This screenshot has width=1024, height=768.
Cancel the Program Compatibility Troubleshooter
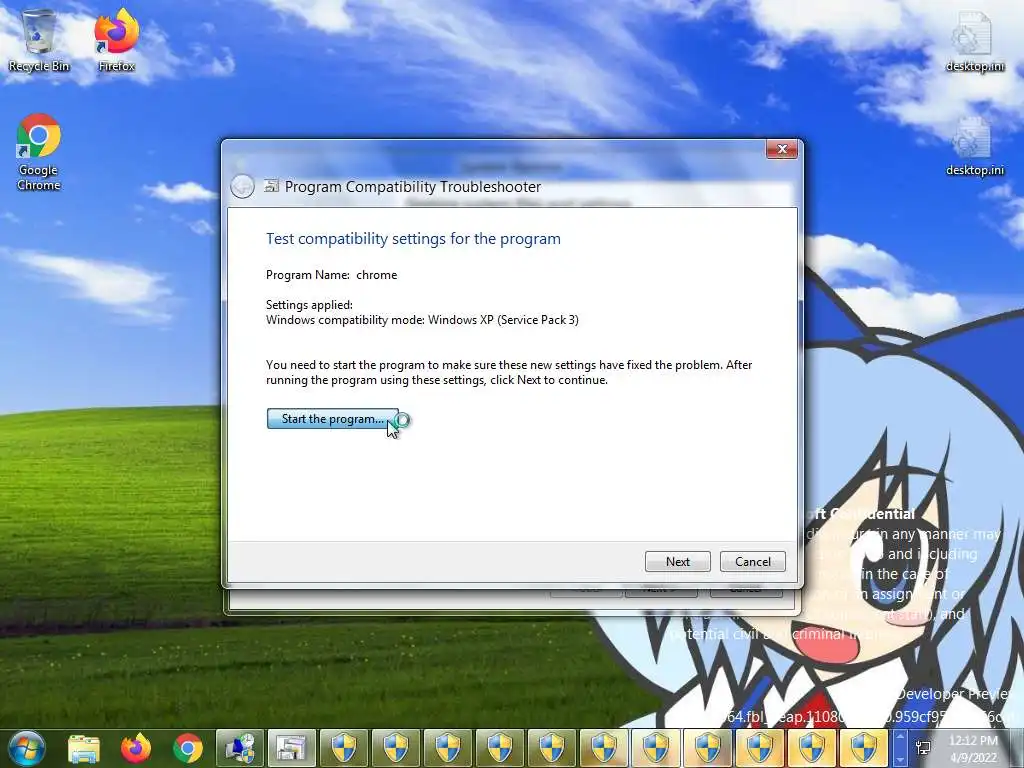pos(752,562)
